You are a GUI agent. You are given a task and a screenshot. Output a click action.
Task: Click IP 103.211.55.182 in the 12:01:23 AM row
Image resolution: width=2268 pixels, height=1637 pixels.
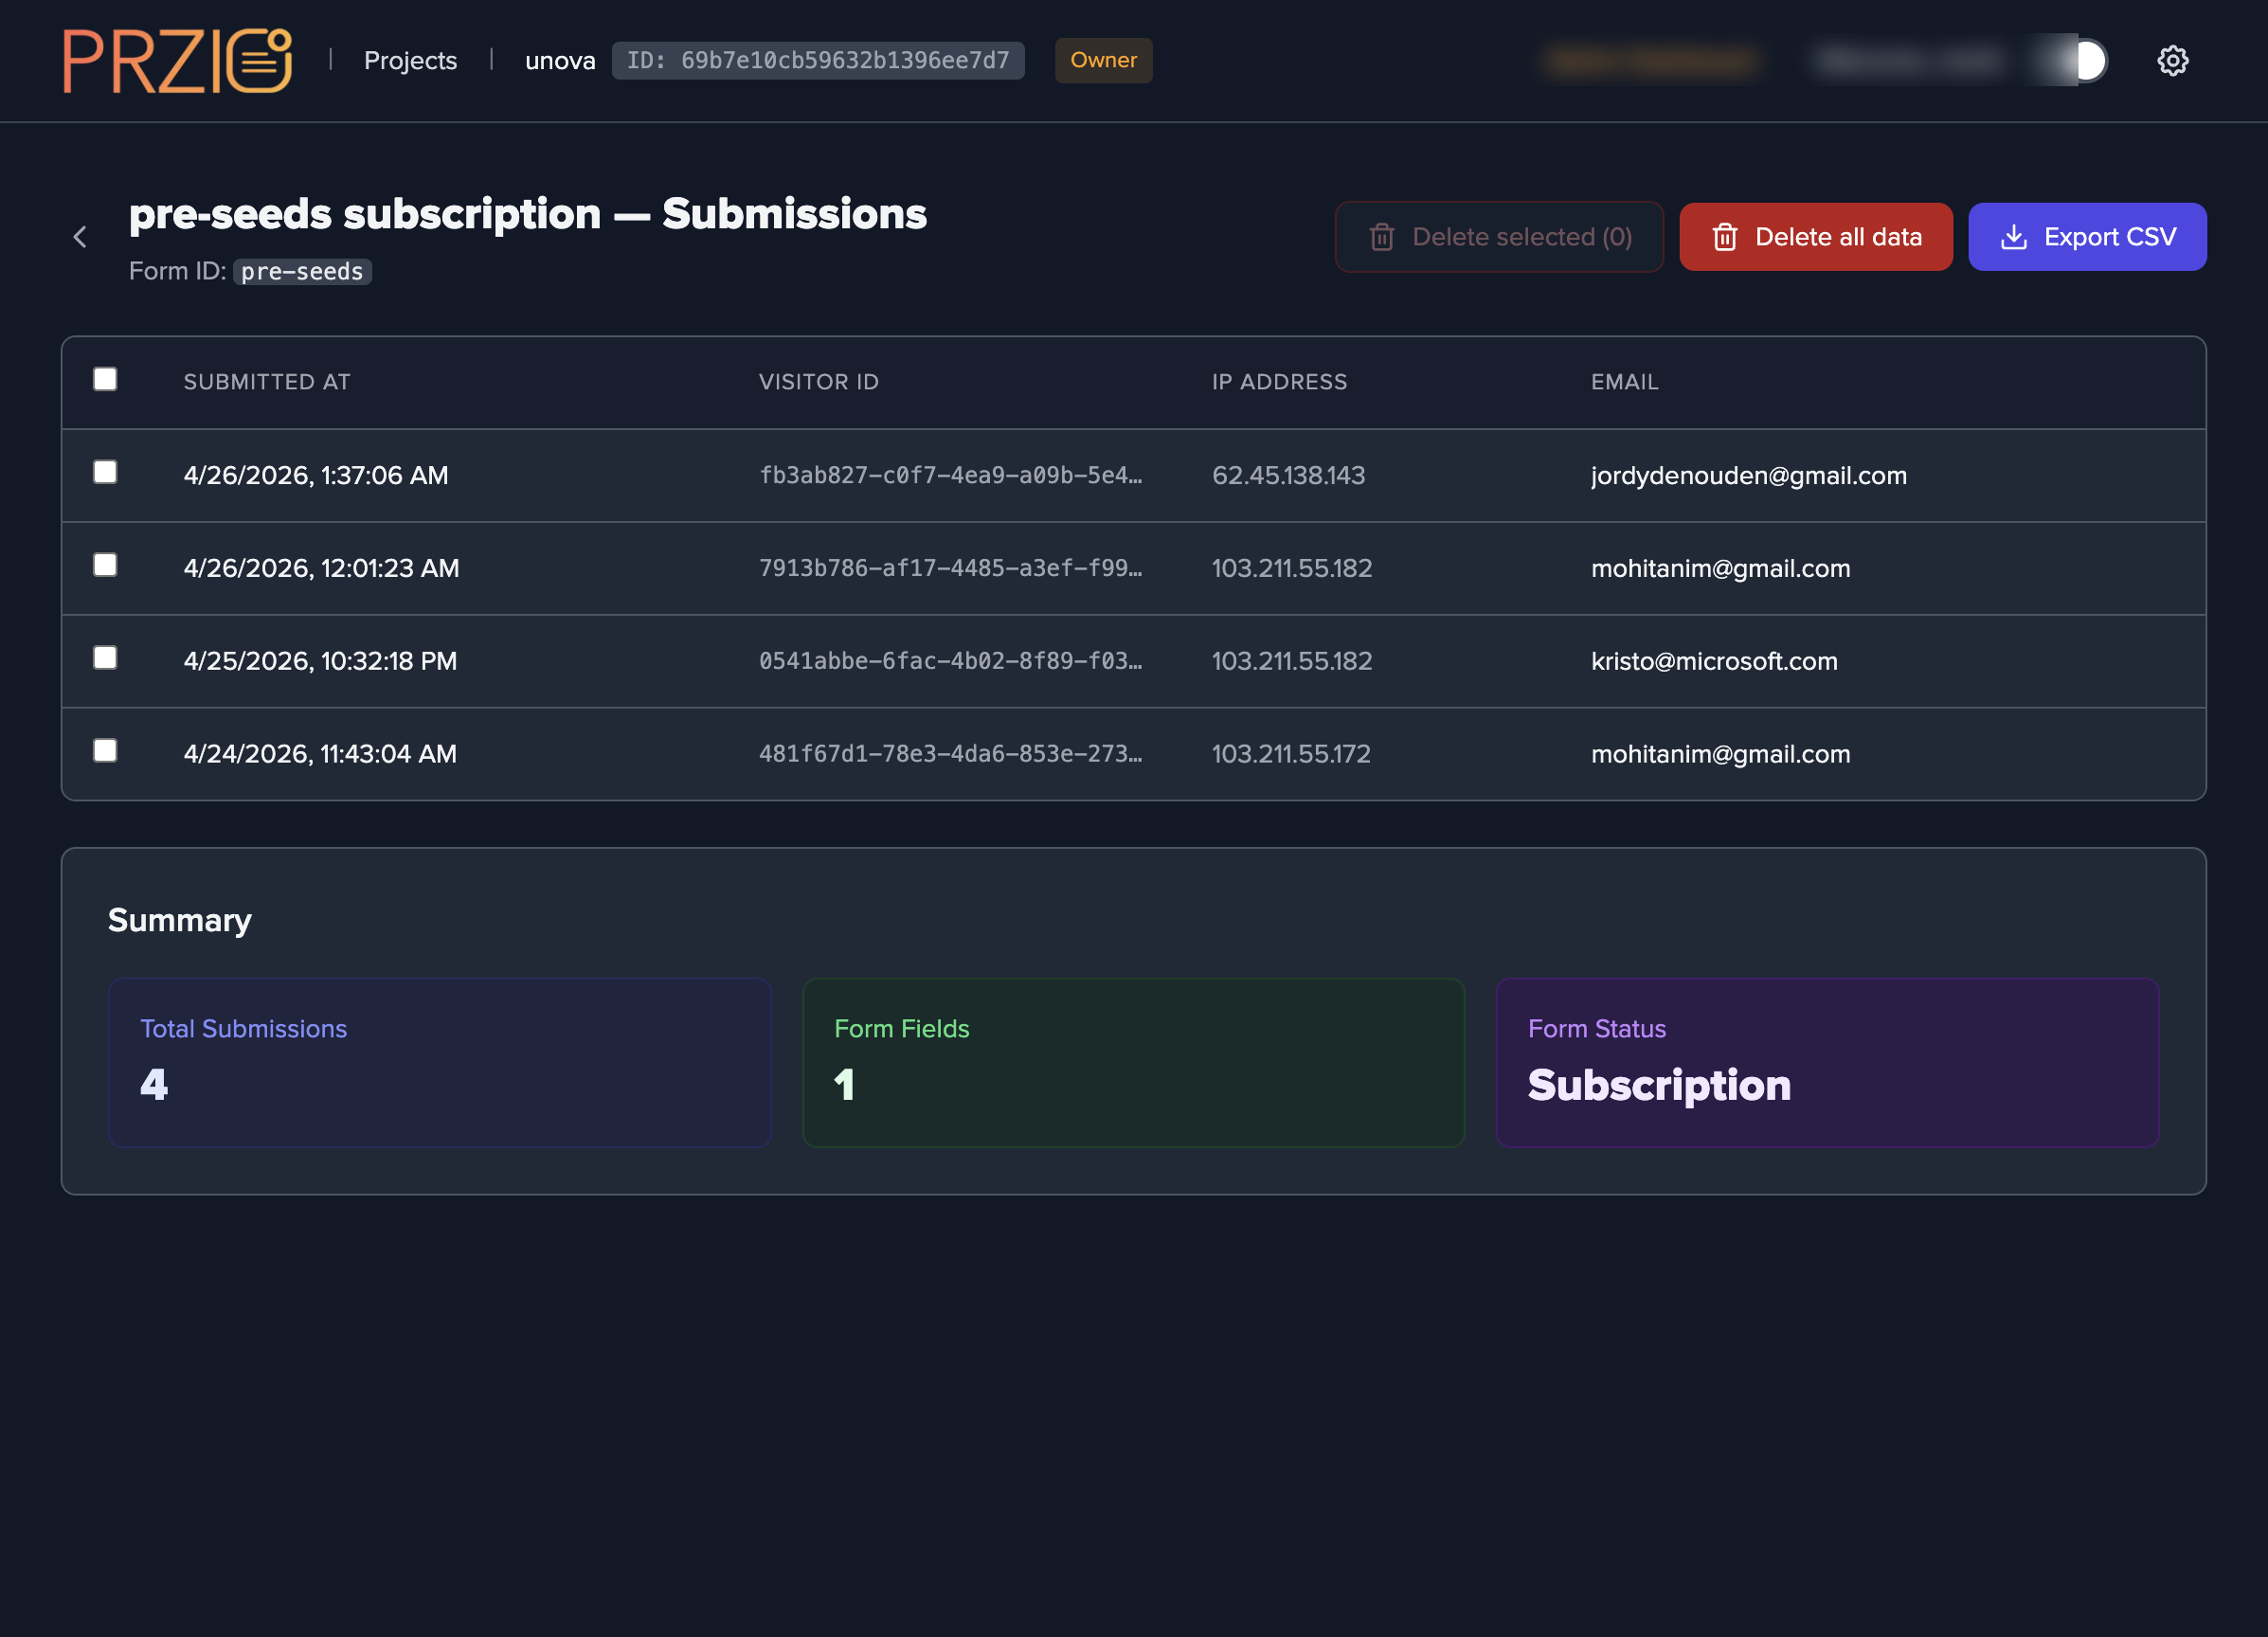point(1292,569)
